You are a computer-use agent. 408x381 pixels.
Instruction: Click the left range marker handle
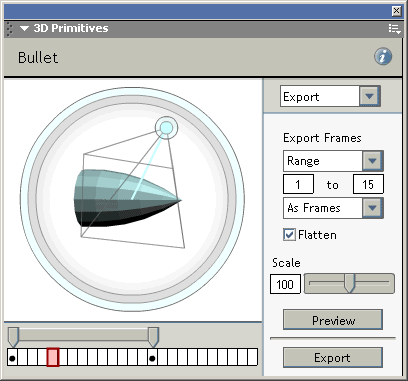tap(13, 337)
